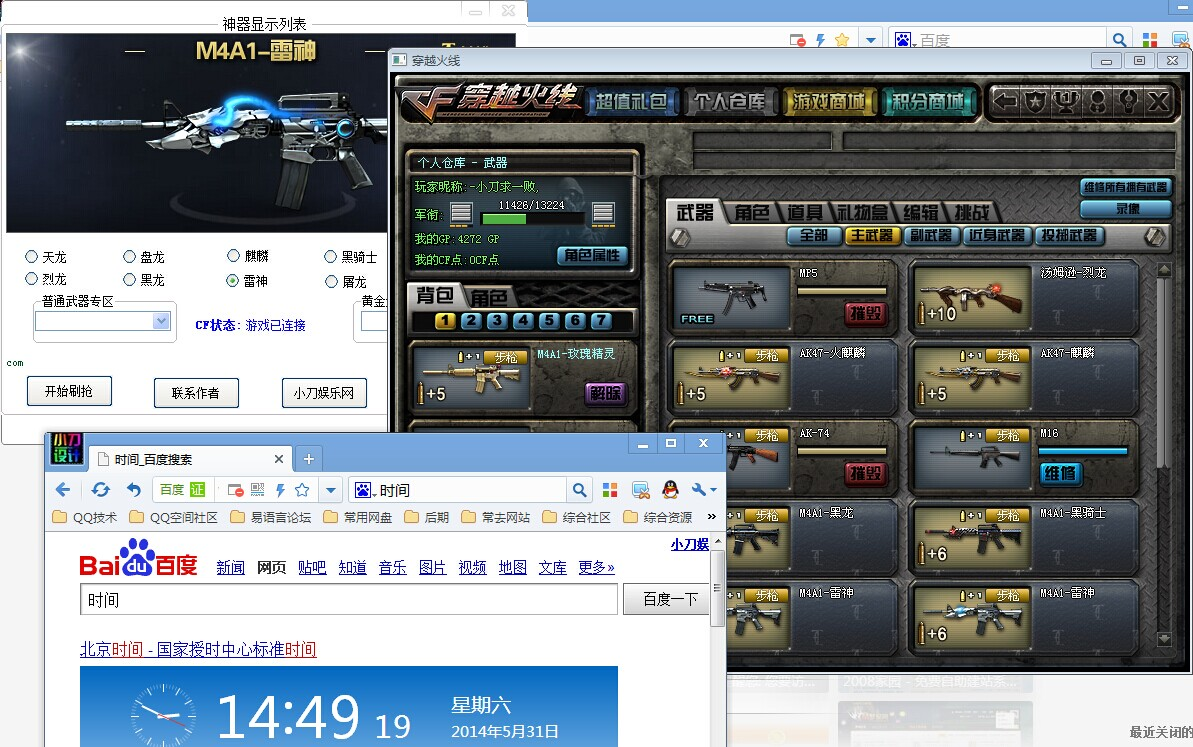Open trophy ranking icon in CrossFire top bar
The width and height of the screenshot is (1193, 747).
coord(1066,101)
